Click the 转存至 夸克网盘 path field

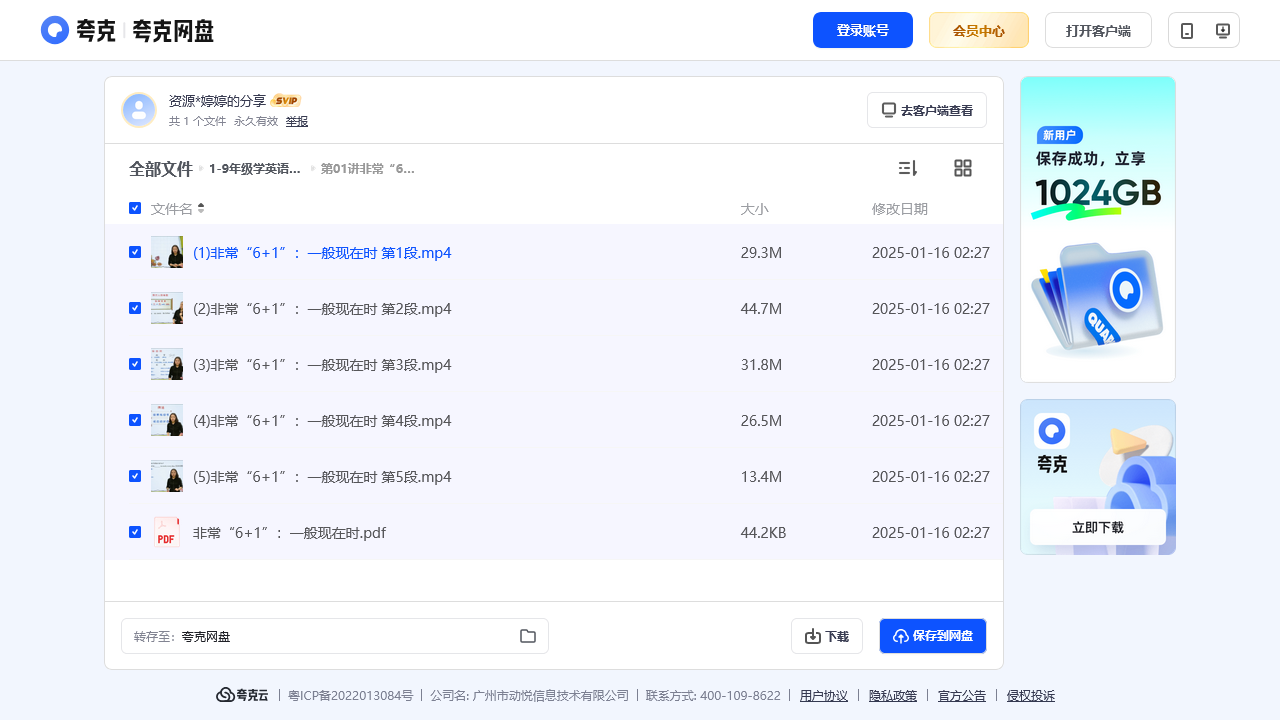click(x=335, y=636)
